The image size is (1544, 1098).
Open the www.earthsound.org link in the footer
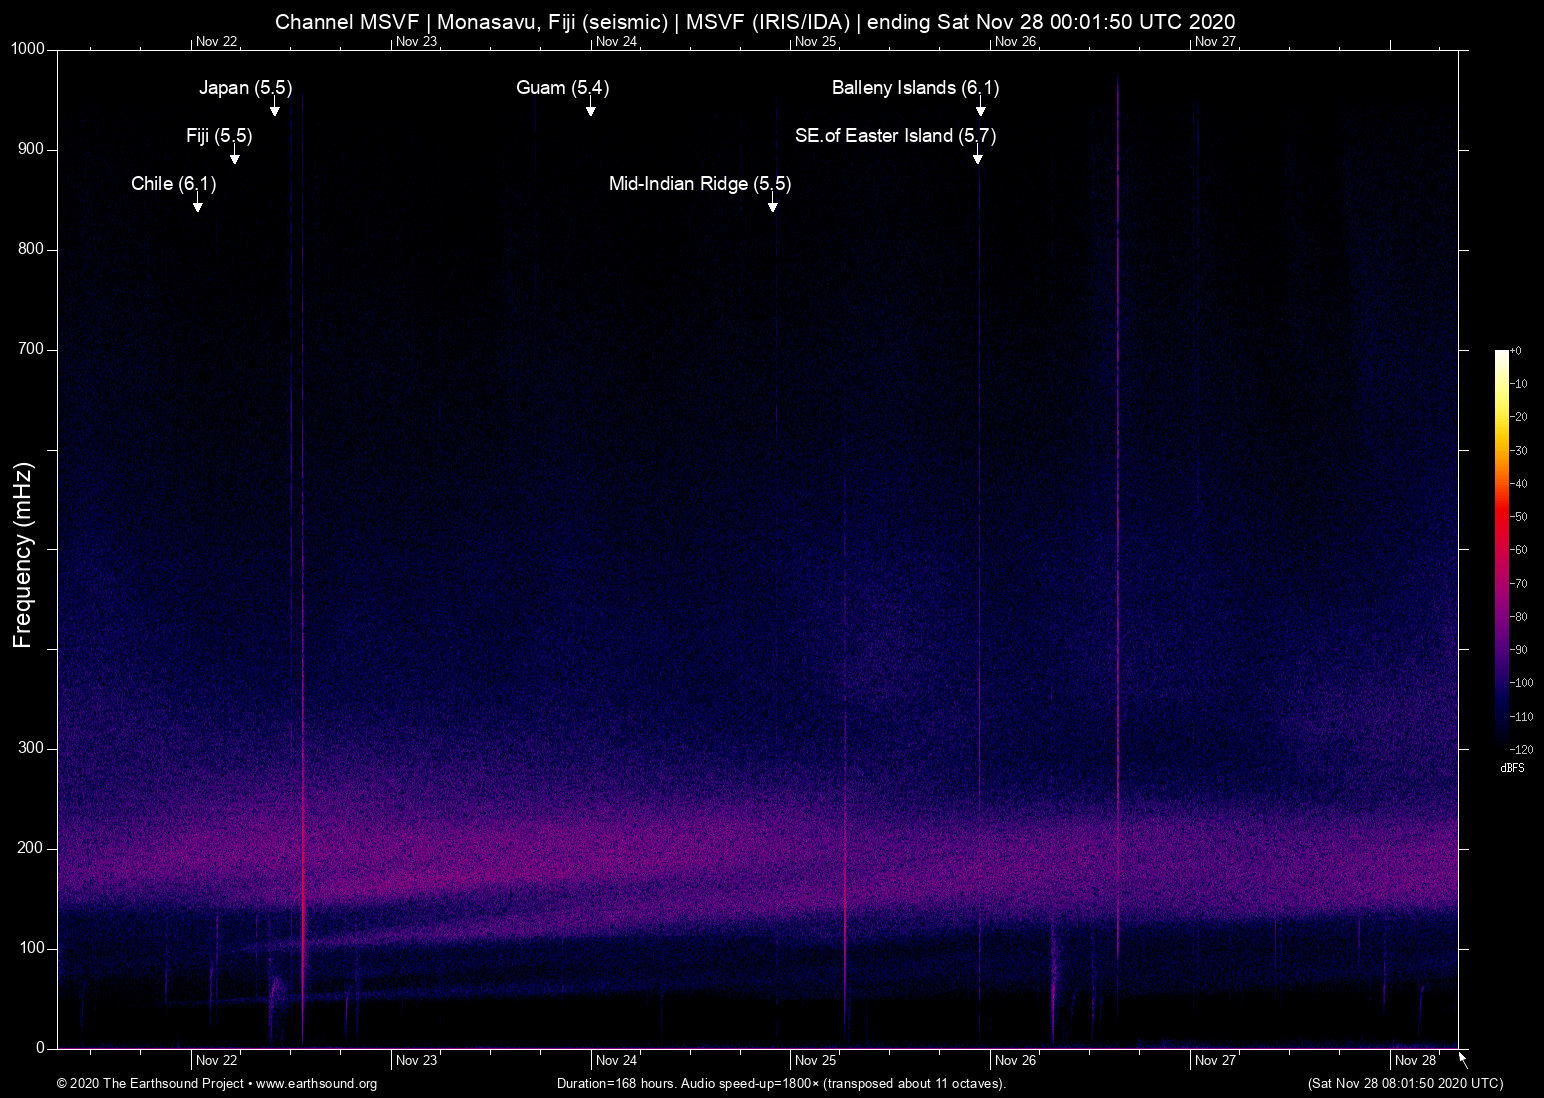[316, 1084]
